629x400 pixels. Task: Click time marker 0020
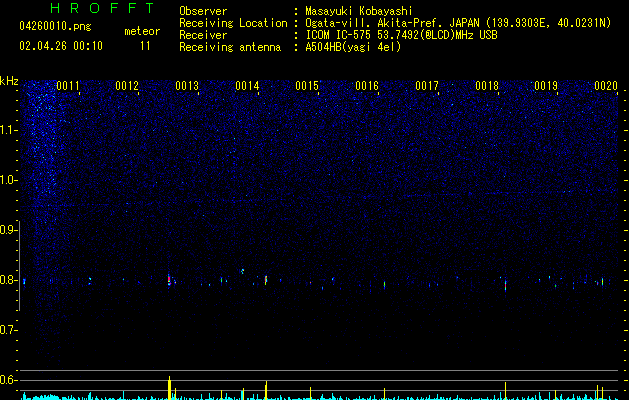[x=606, y=86]
